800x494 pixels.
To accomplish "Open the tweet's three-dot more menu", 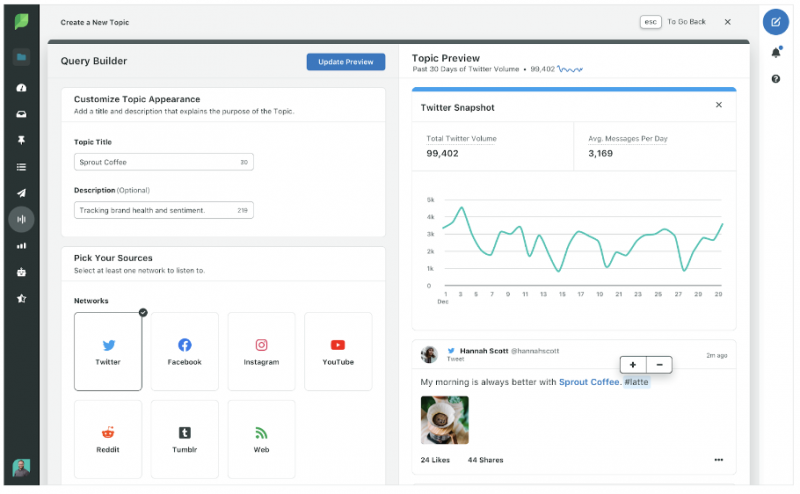I will (718, 460).
